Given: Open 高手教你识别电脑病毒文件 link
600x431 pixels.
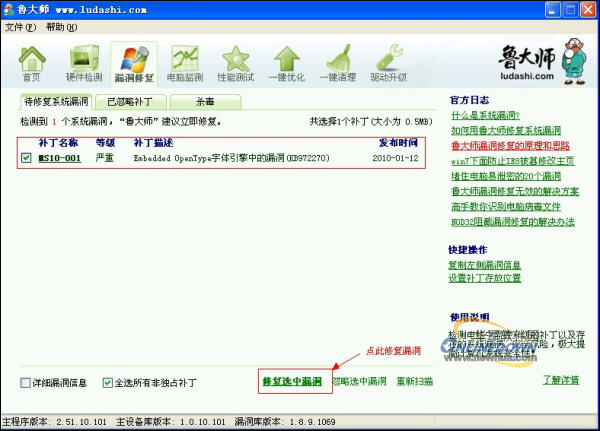Looking at the screenshot, I should click(x=506, y=207).
